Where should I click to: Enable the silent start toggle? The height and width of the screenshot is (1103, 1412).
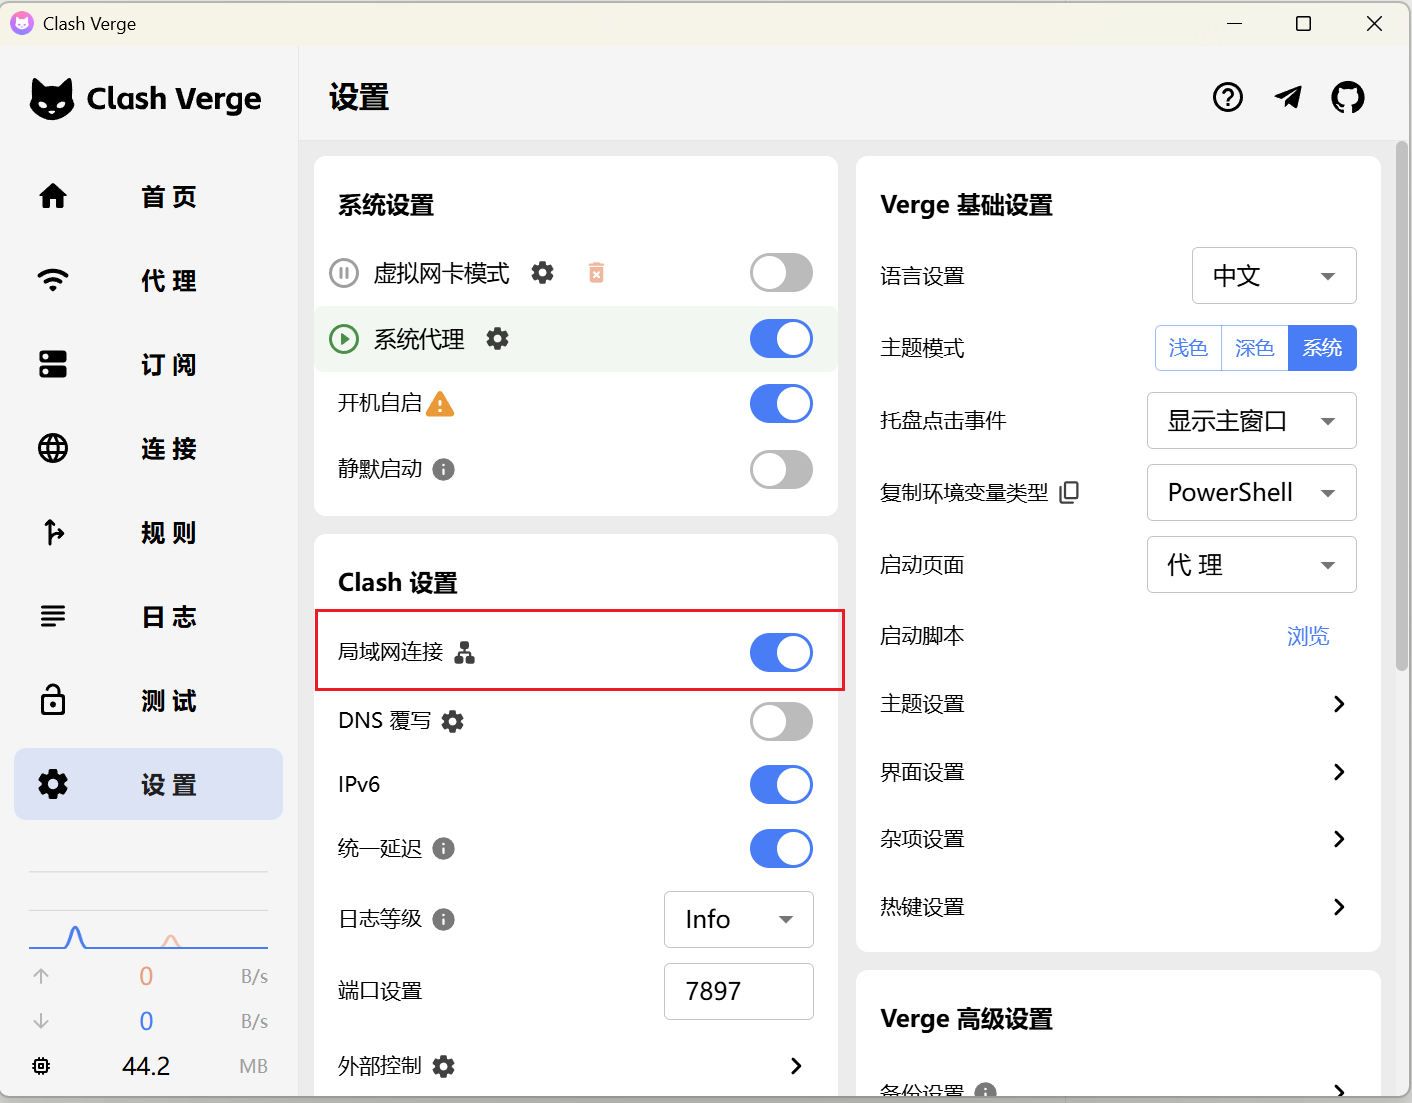click(x=781, y=469)
